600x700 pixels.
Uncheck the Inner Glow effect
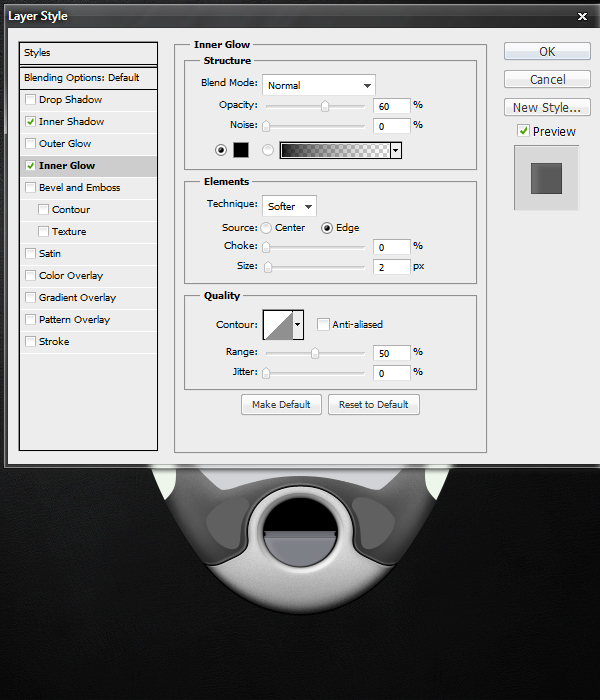(x=30, y=166)
